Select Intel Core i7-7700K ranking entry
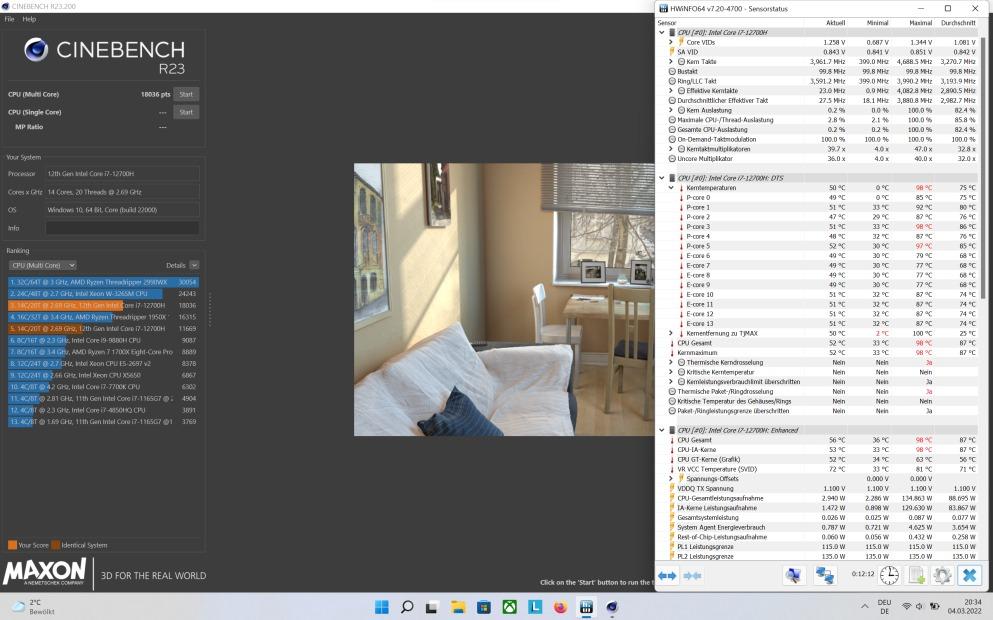Viewport: 993px width, 620px height. pyautogui.click(x=103, y=386)
